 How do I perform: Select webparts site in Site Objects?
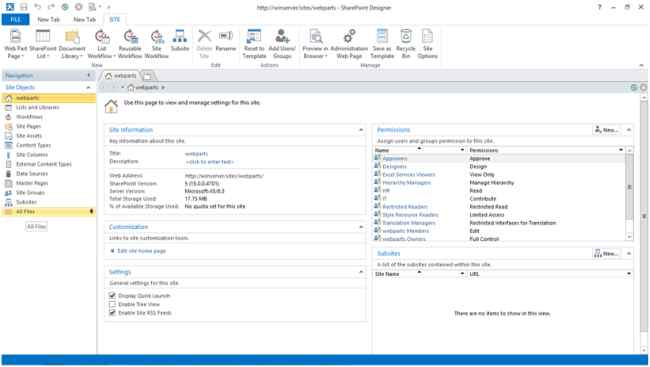[x=49, y=98]
